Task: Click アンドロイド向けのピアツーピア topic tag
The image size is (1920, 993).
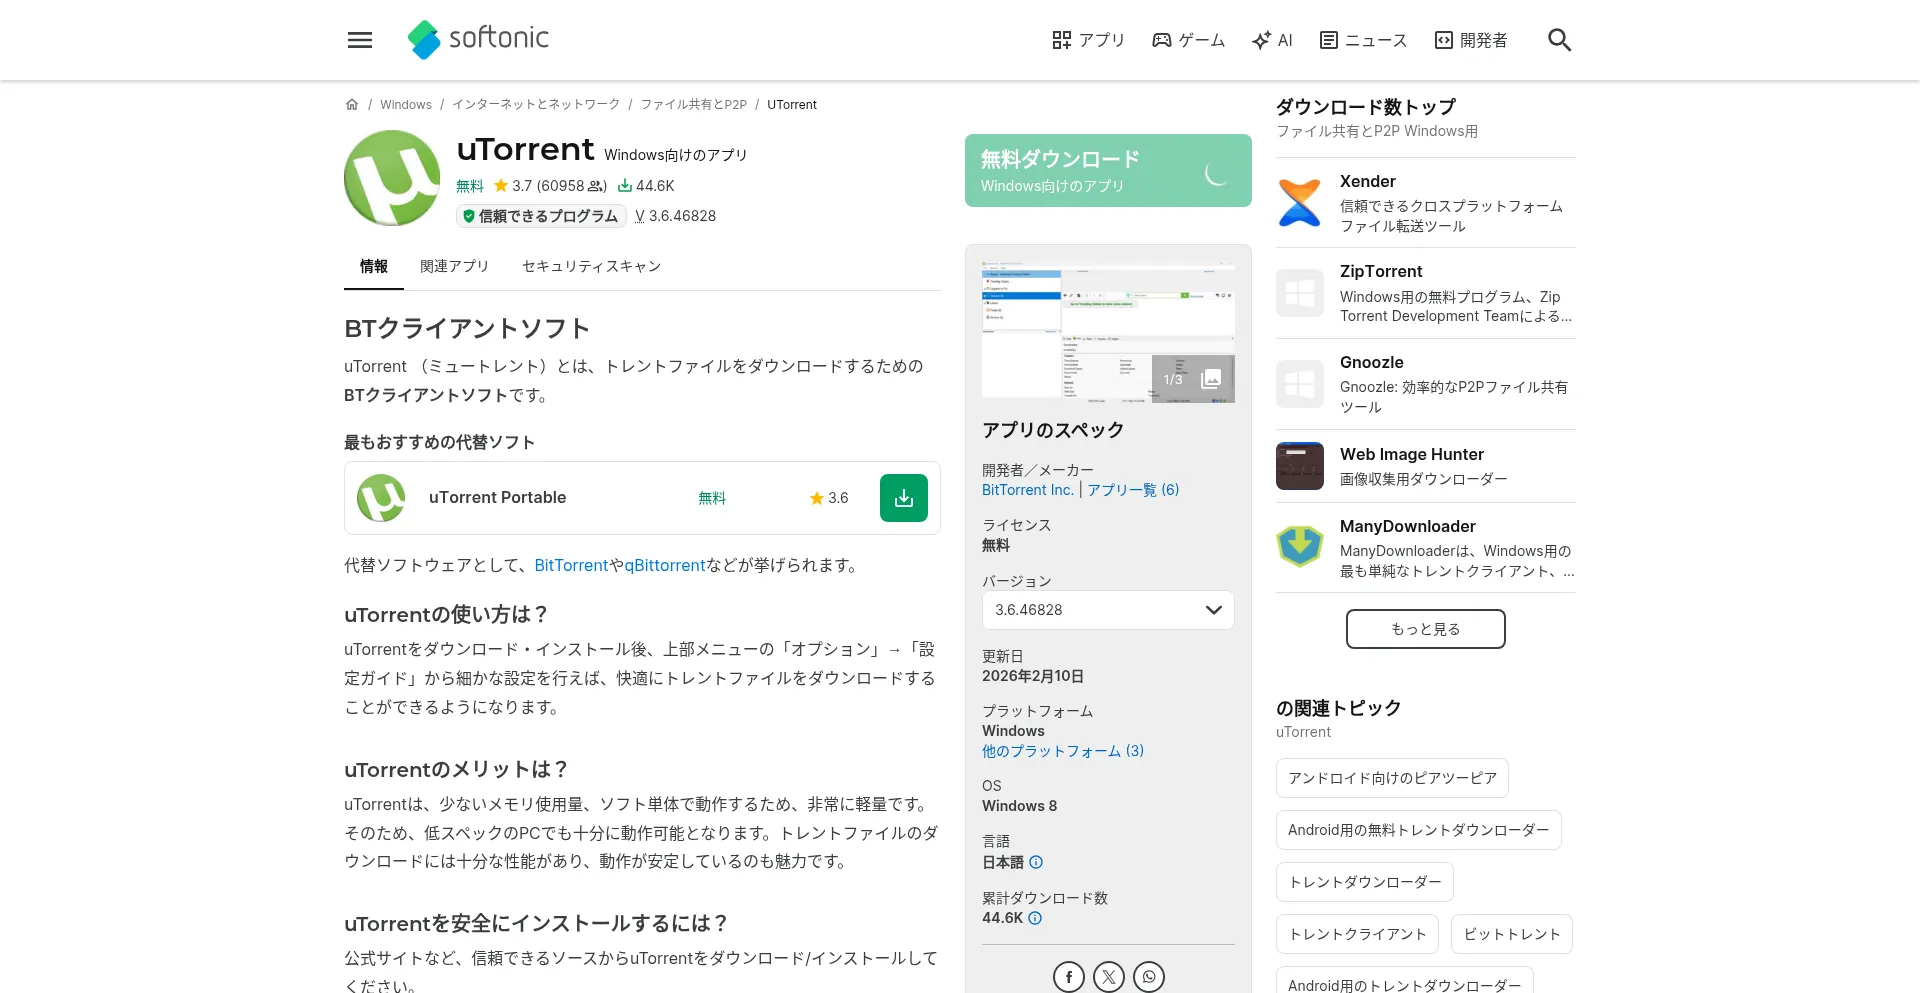Action: pyautogui.click(x=1392, y=778)
